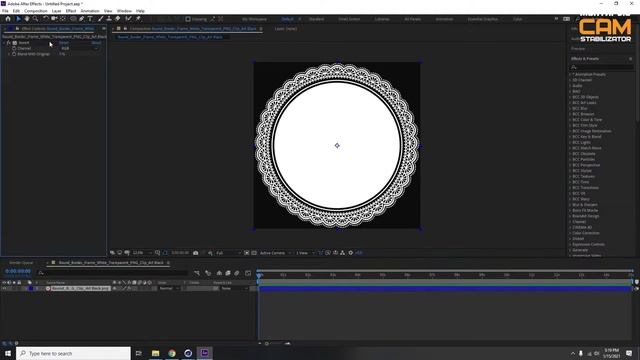640x360 pixels.
Task: Click the Effects & Presets search field
Action: point(602,67)
